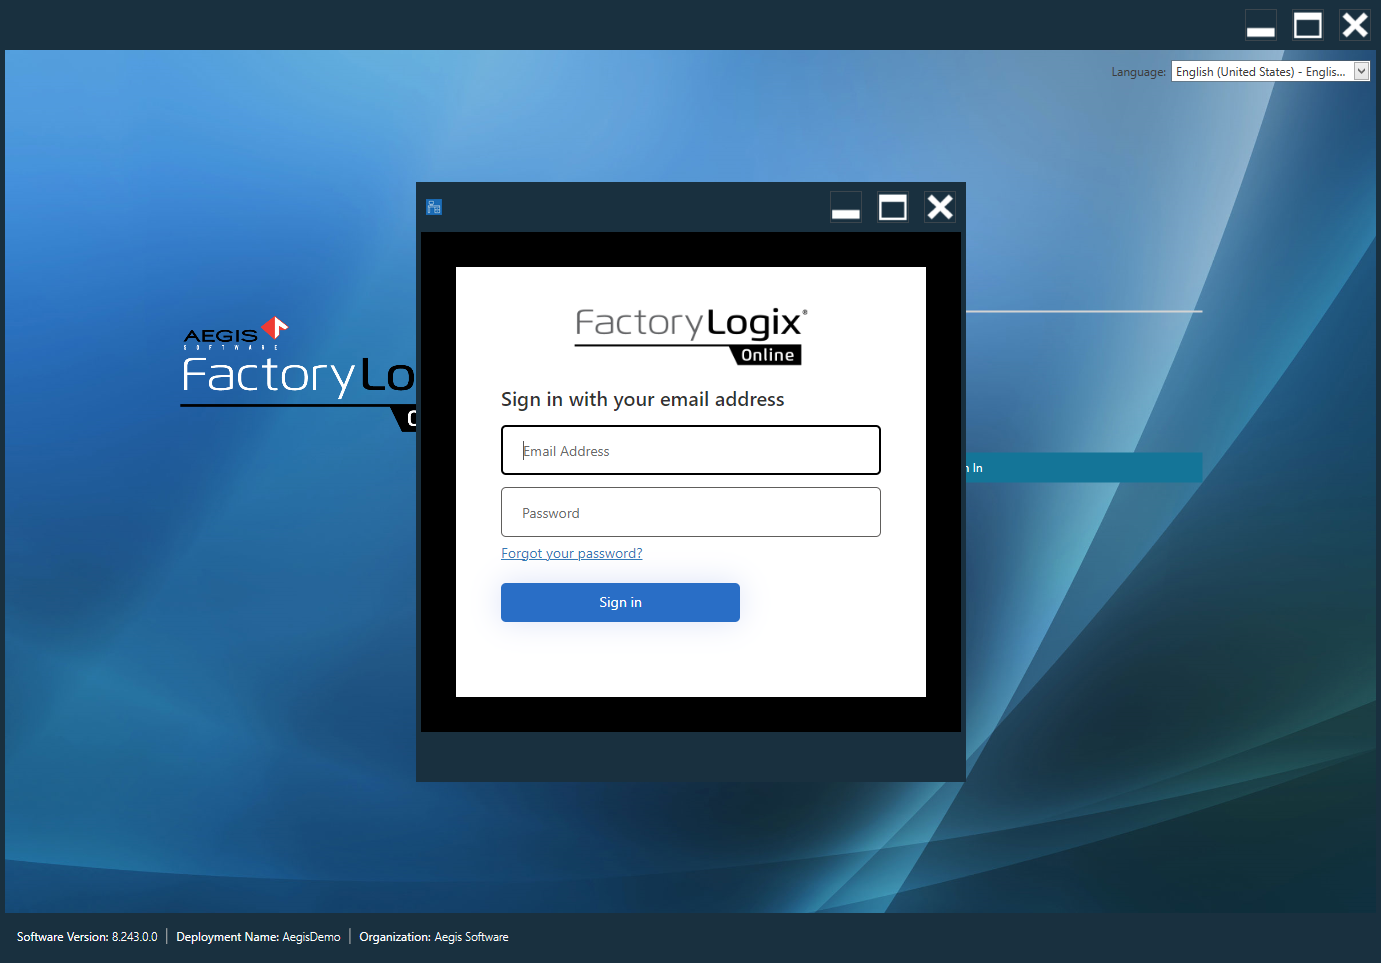Viewport: 1381px width, 963px height.
Task: Click the 'Sign in with your email address' heading
Action: (642, 400)
